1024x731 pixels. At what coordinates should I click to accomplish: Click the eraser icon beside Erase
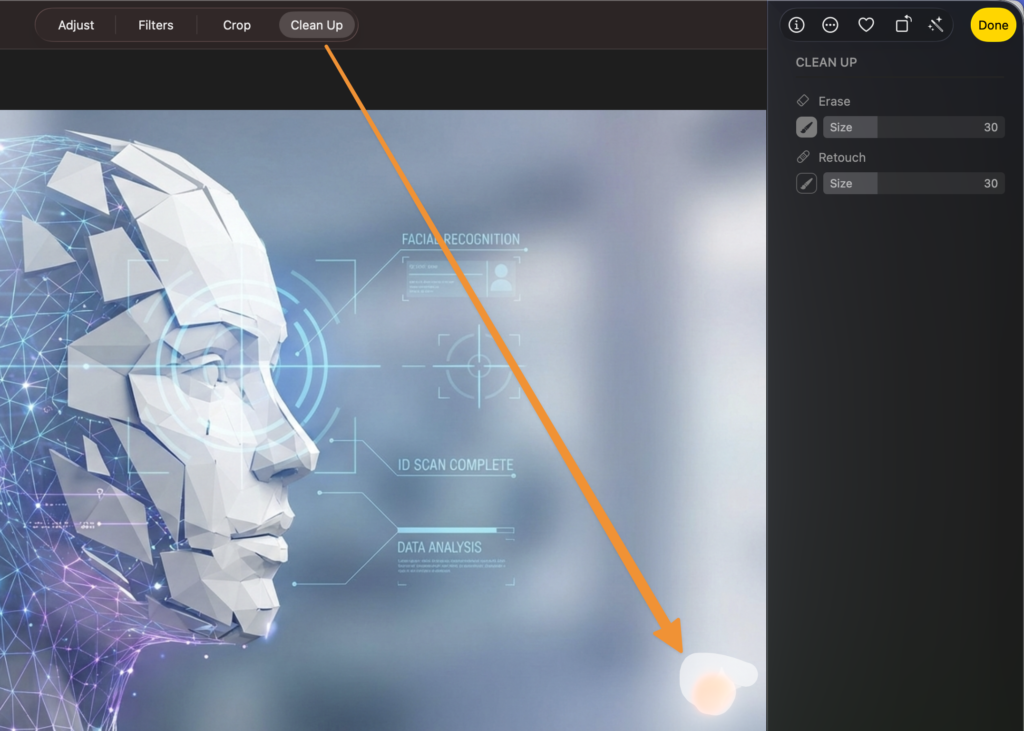click(803, 101)
